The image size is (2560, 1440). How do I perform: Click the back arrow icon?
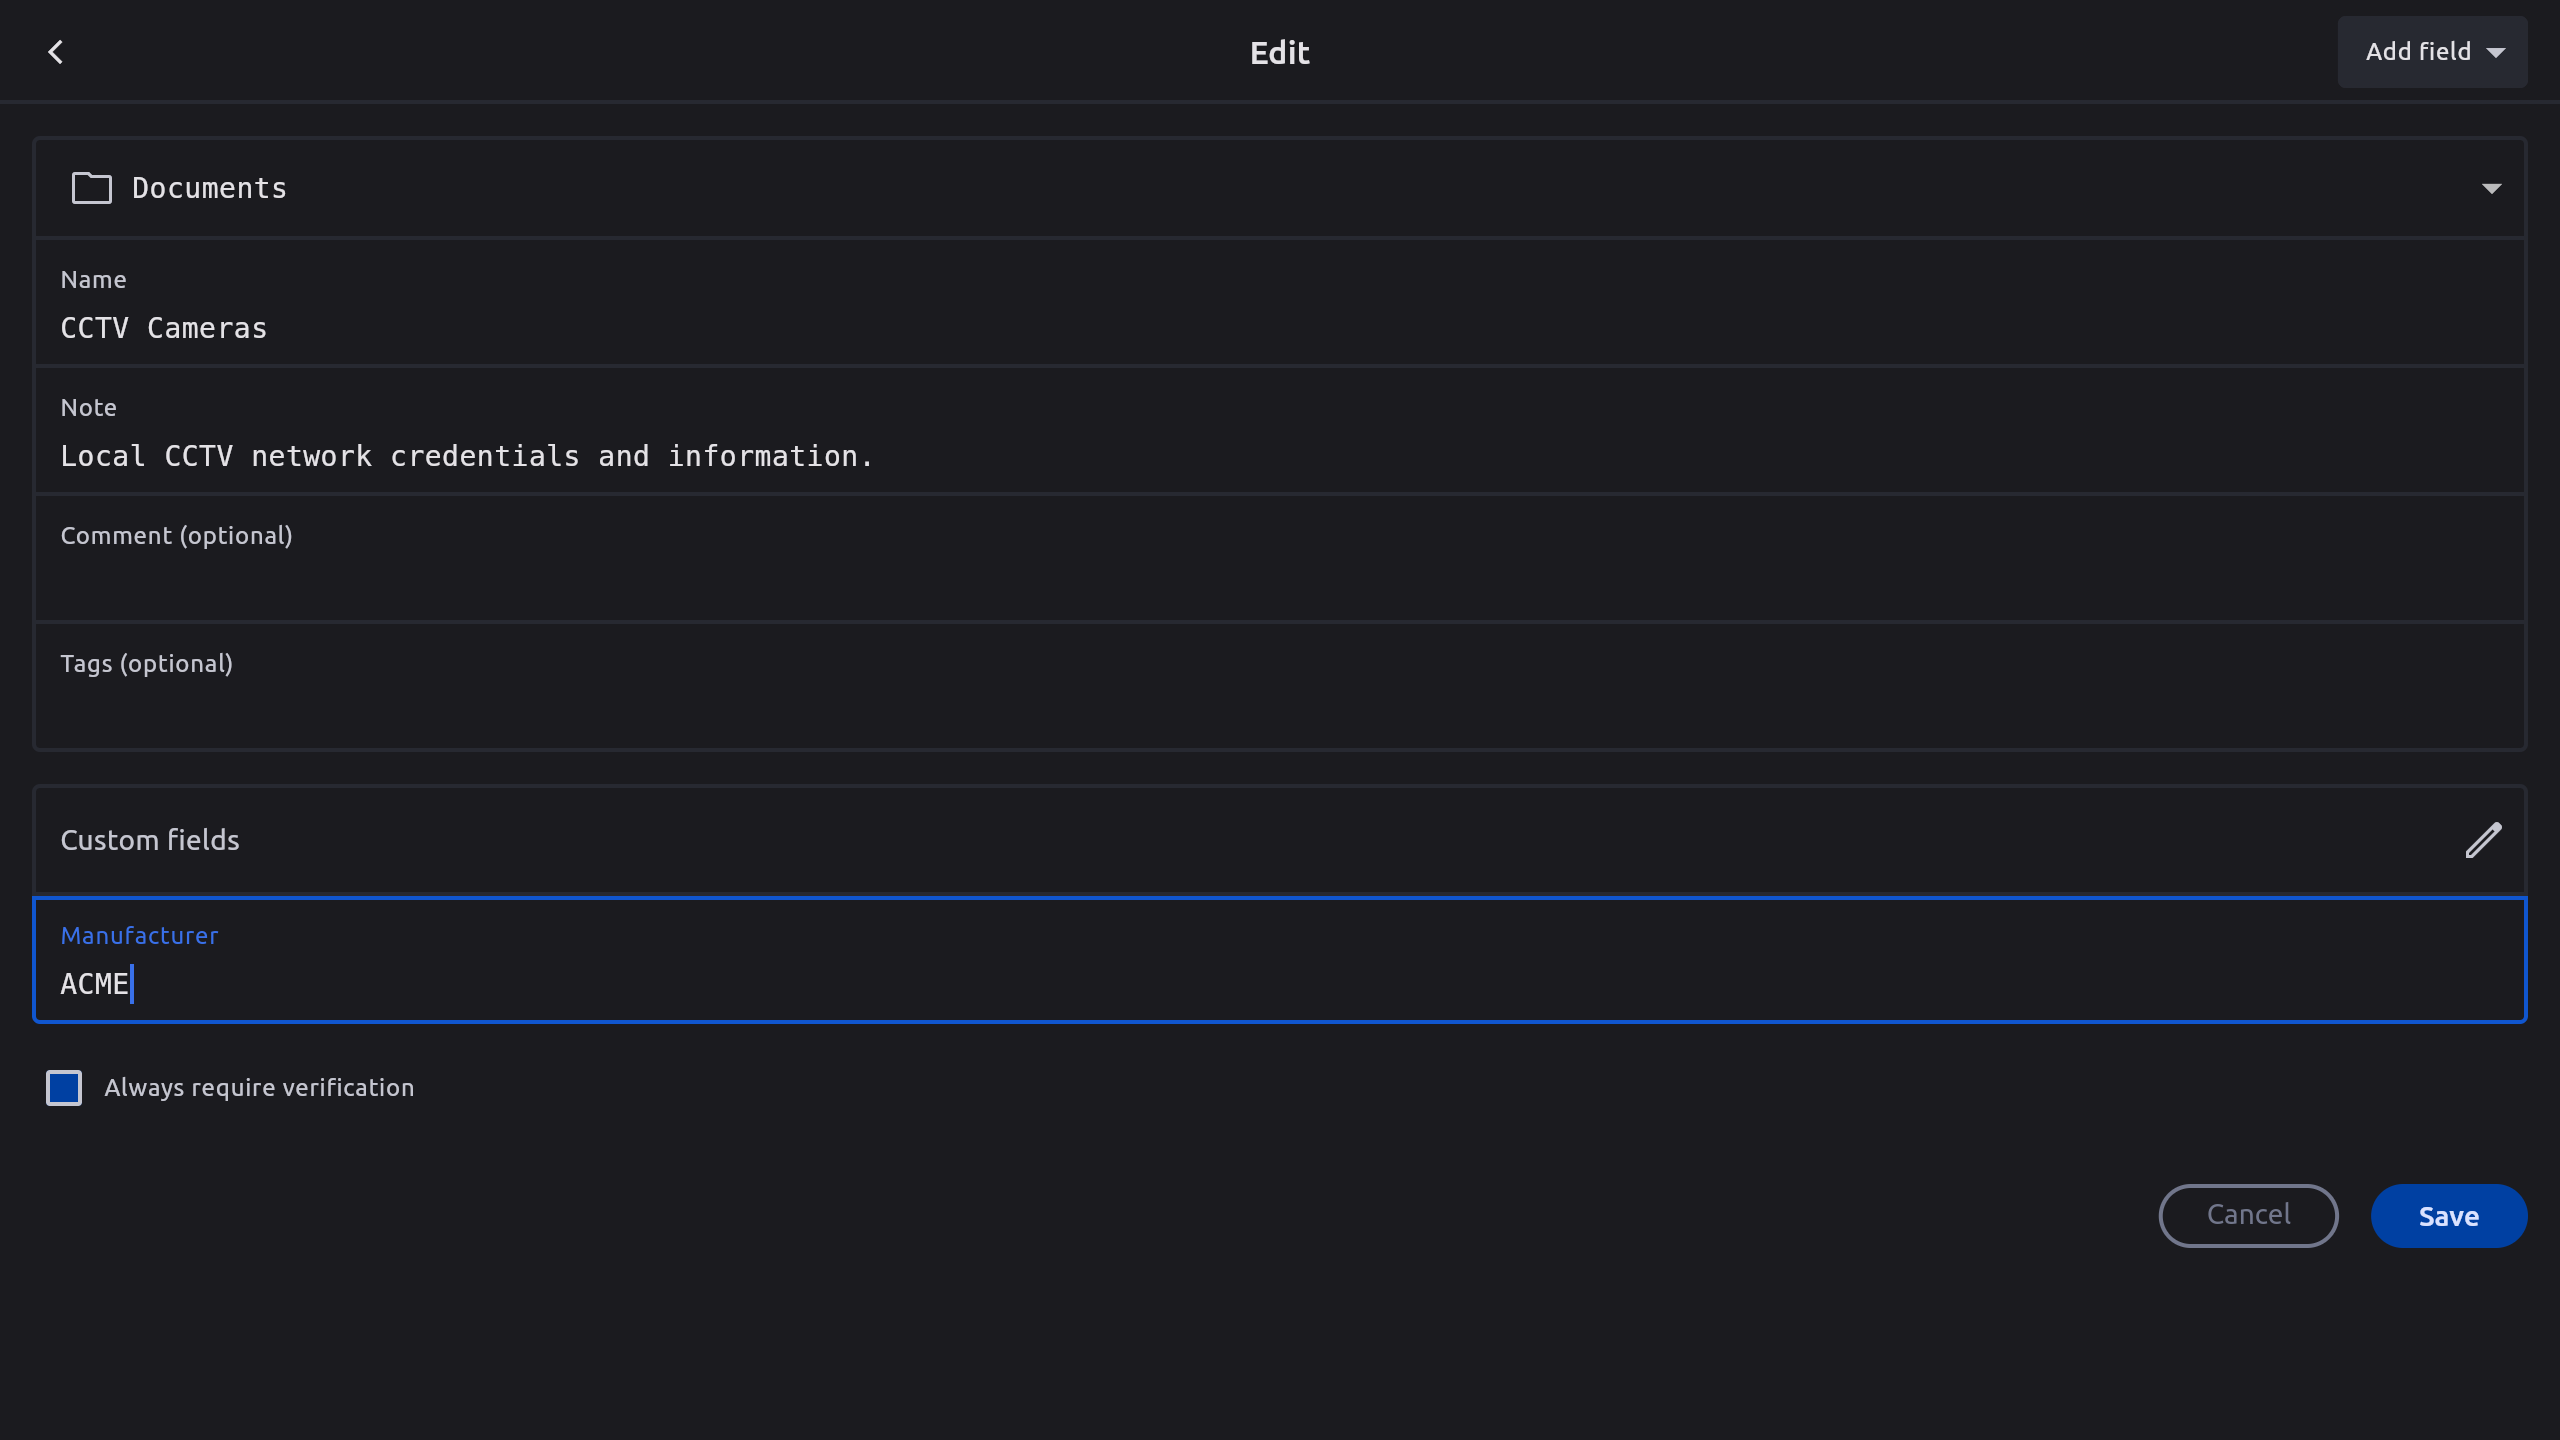tap(56, 52)
